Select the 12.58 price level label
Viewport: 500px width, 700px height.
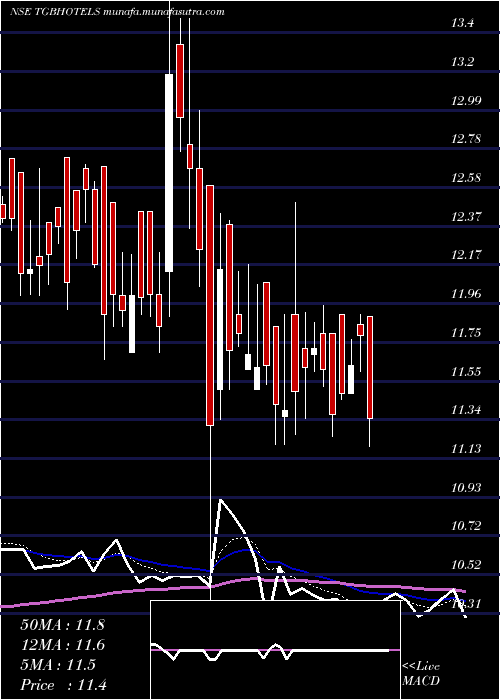pos(466,179)
